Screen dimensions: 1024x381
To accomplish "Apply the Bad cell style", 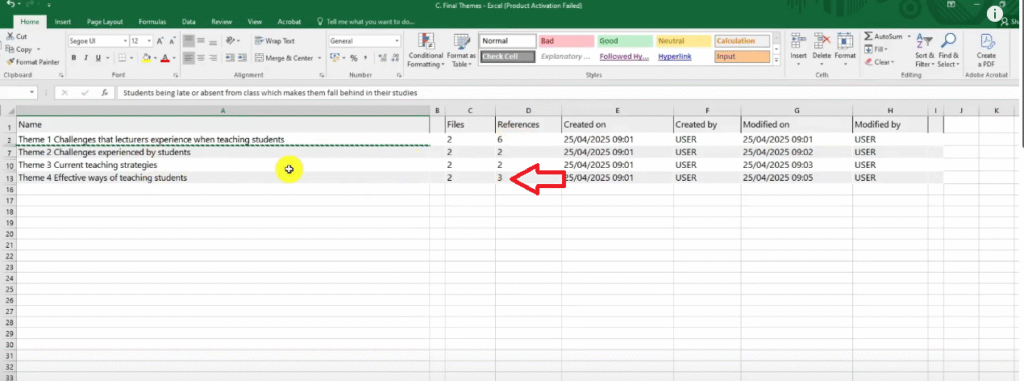I will click(566, 41).
